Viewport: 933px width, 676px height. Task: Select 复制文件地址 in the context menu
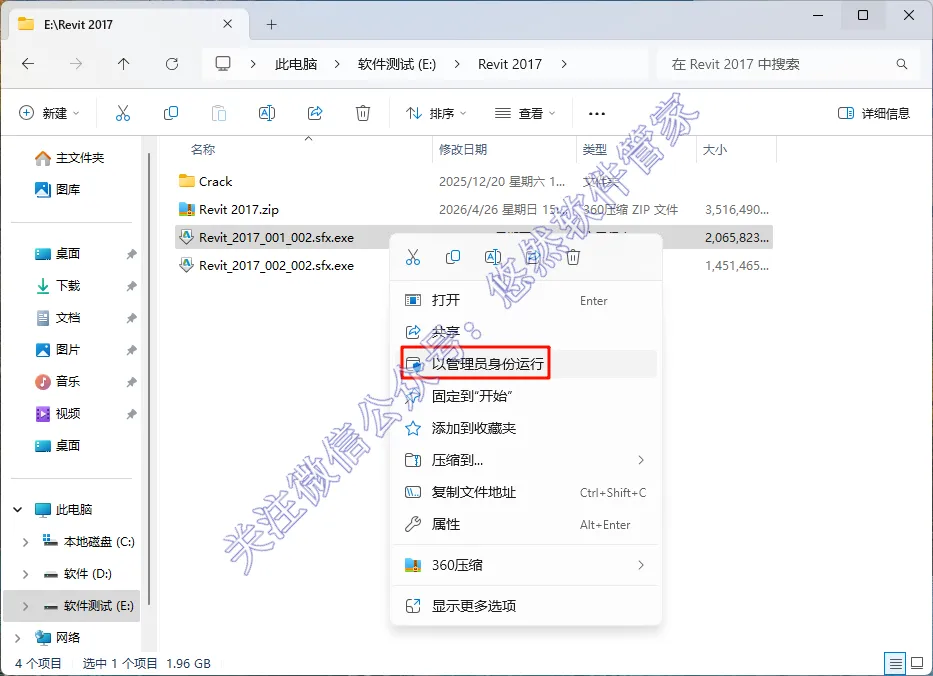point(525,492)
